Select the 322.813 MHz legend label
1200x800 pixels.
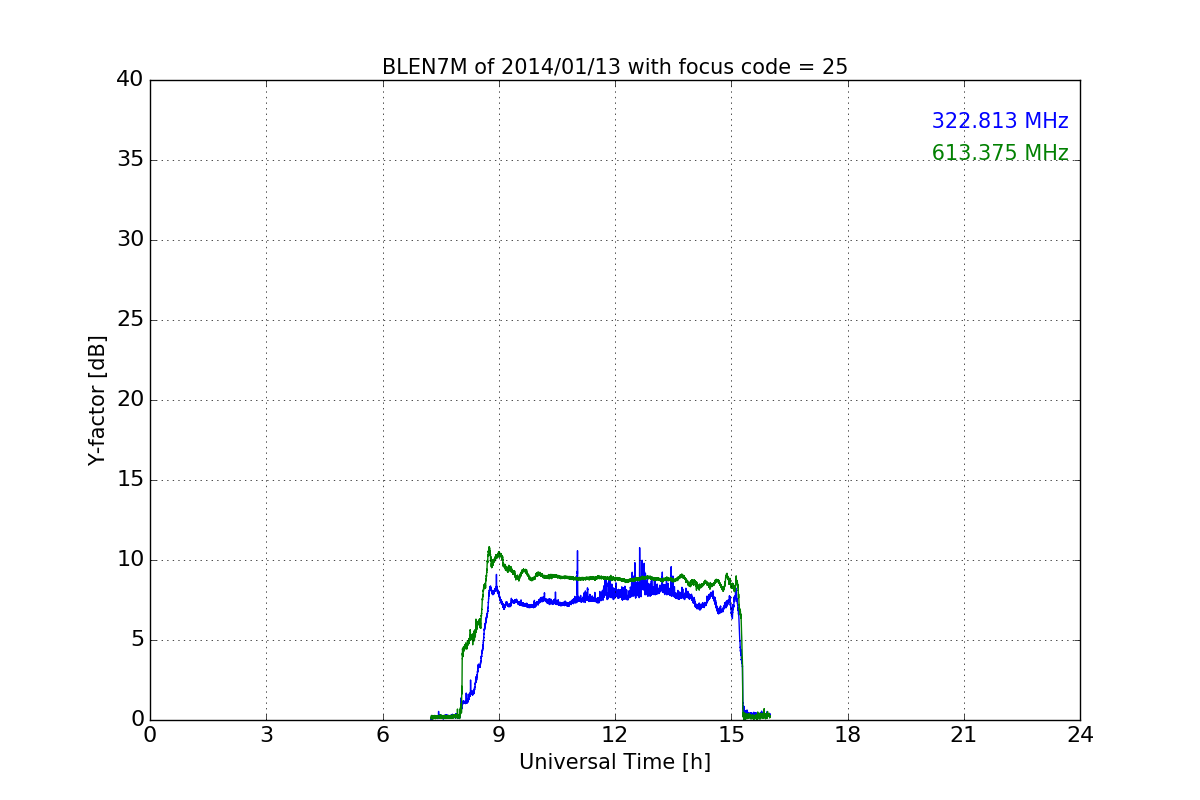click(1000, 121)
